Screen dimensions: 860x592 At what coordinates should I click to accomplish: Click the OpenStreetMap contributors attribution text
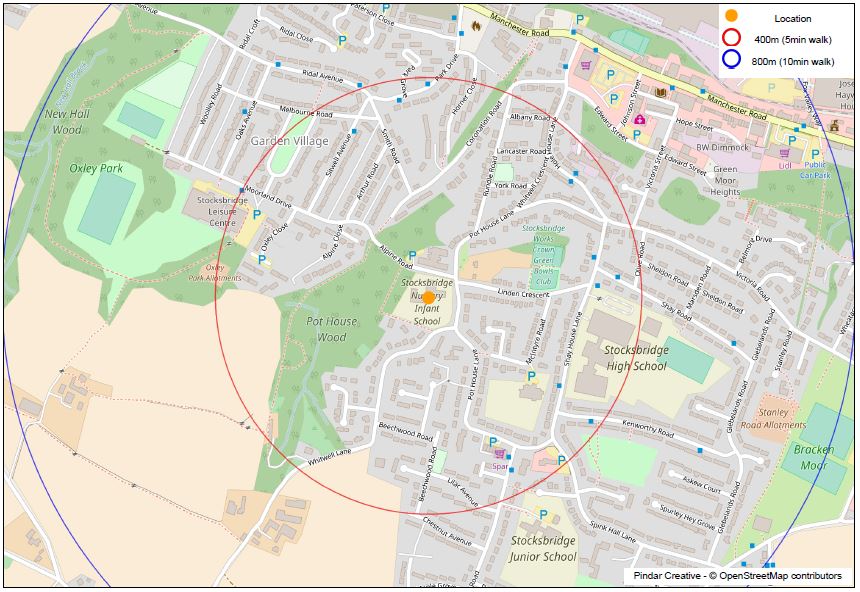[x=778, y=576]
